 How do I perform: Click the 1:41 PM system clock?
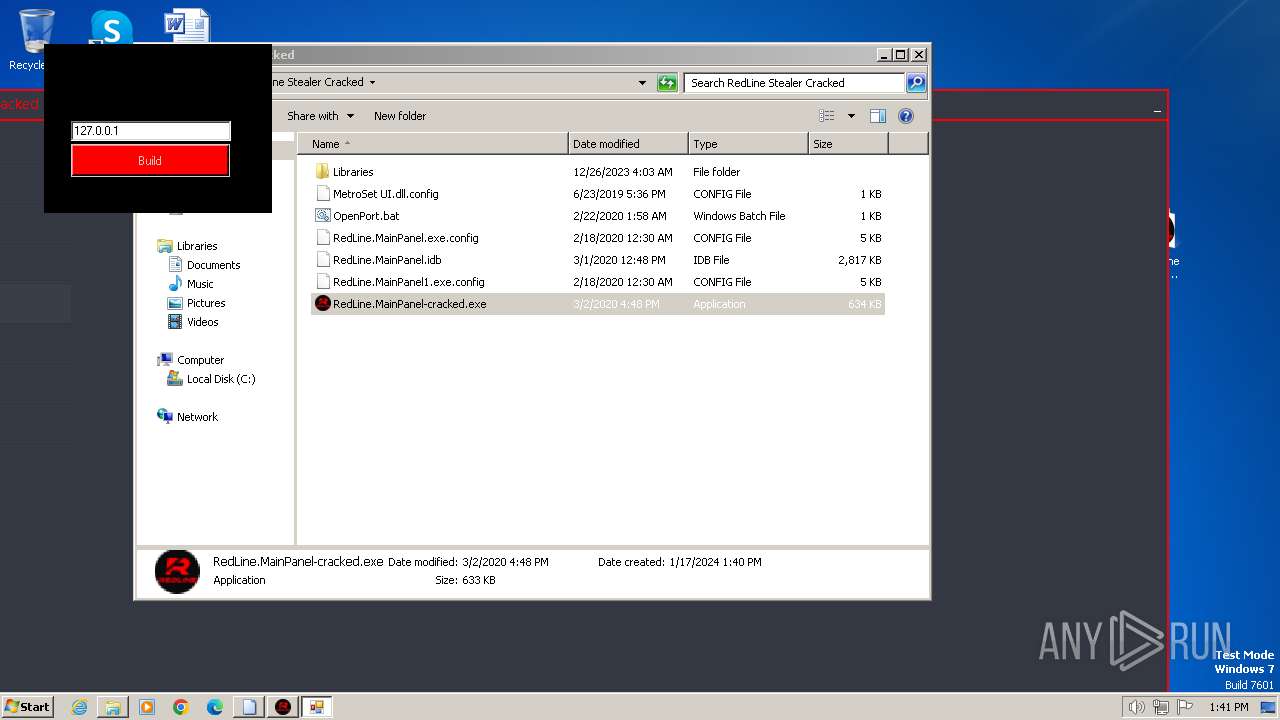click(1228, 707)
